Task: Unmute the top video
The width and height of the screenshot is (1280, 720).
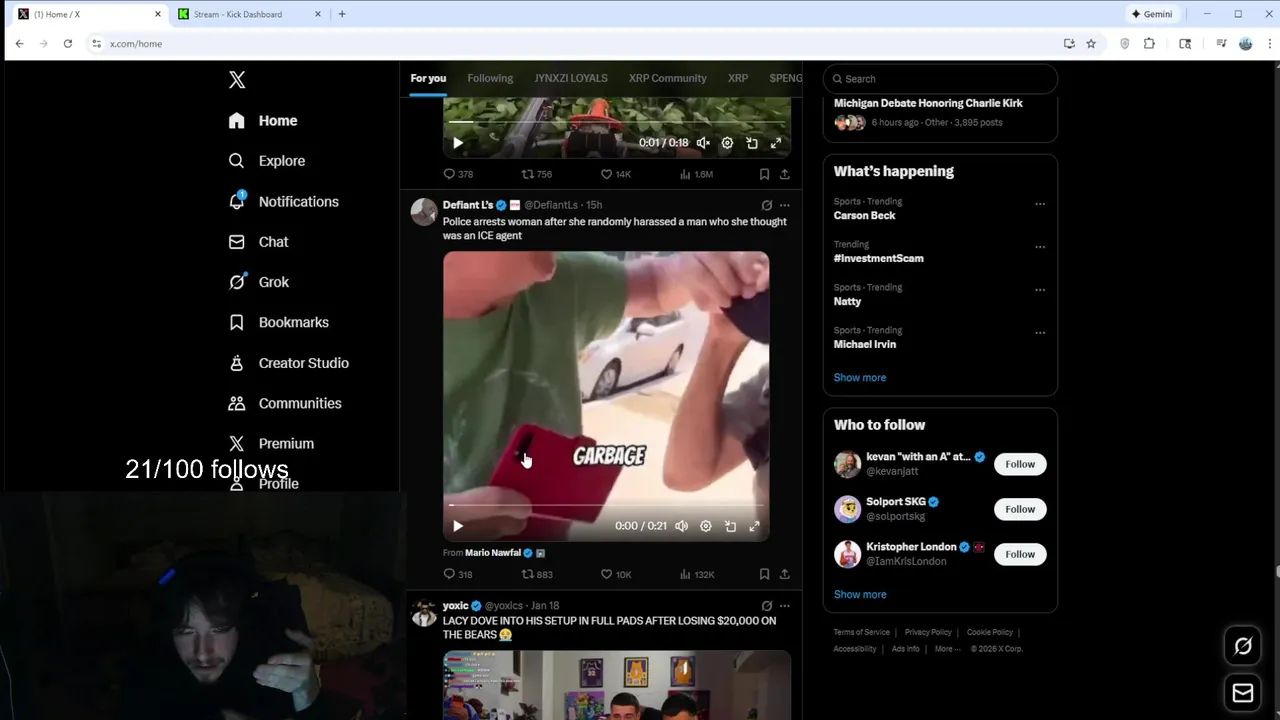Action: 703,143
